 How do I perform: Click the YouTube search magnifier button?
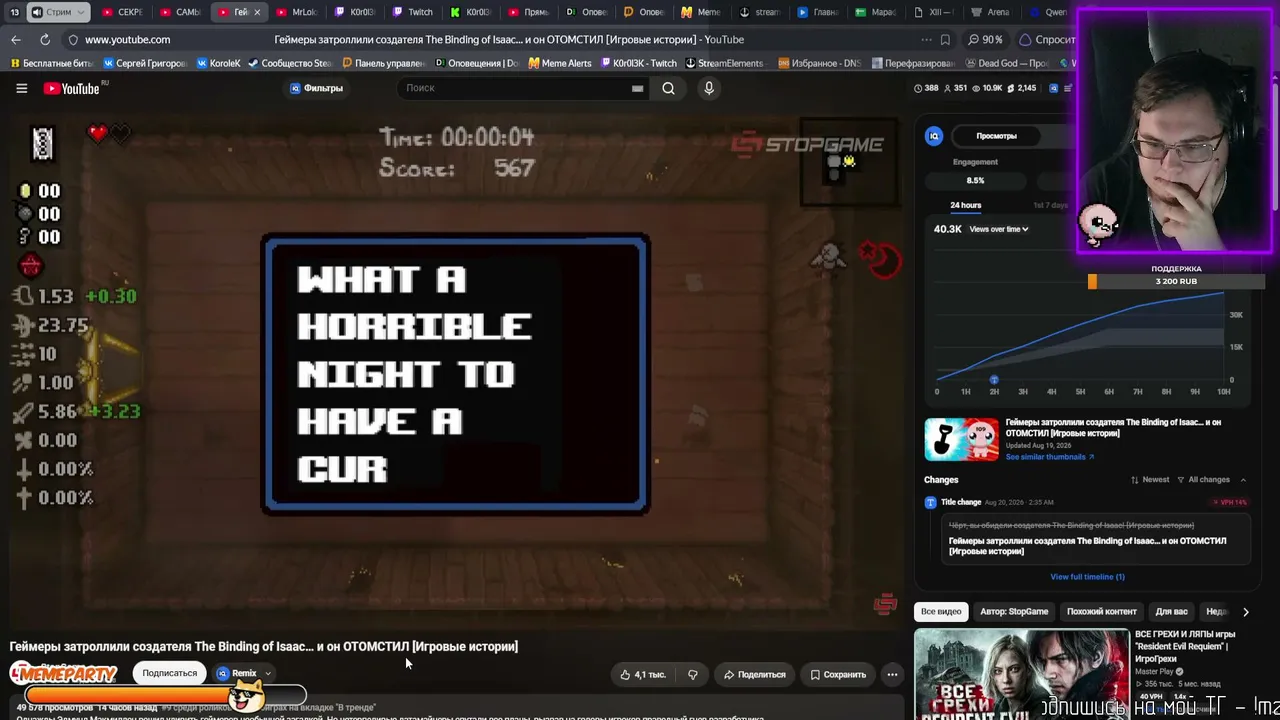click(668, 88)
